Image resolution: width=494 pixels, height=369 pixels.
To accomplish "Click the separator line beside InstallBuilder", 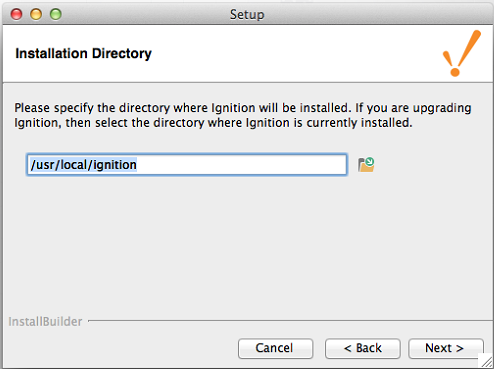I will [x=290, y=321].
